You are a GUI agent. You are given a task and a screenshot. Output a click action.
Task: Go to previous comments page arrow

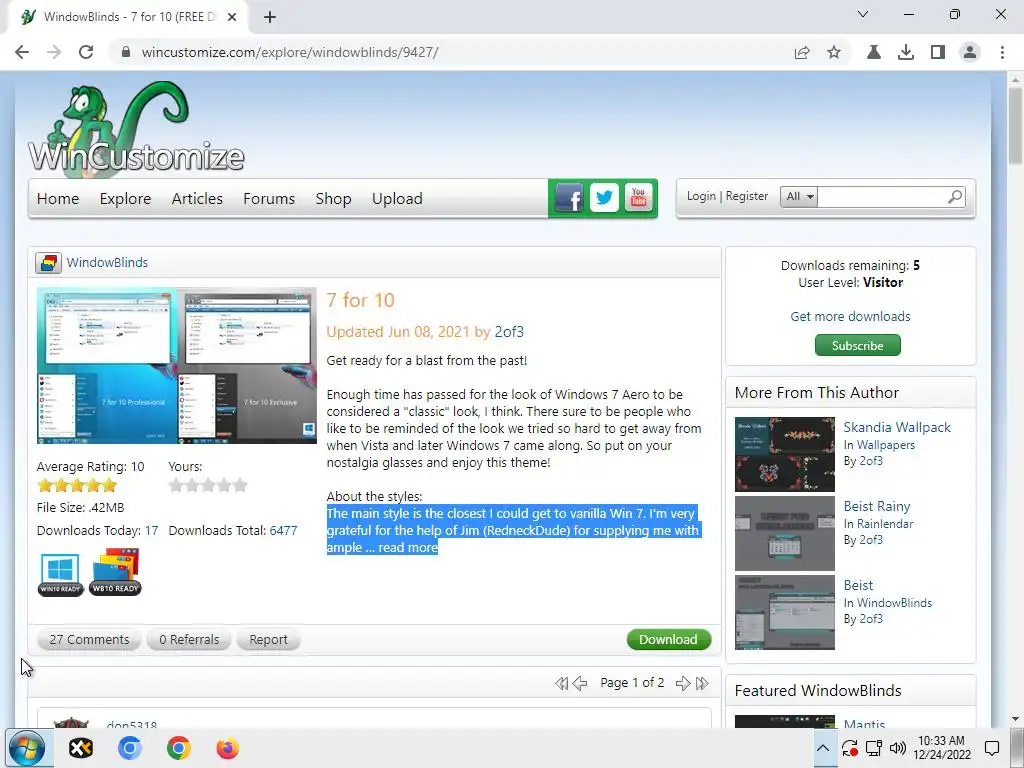(580, 683)
